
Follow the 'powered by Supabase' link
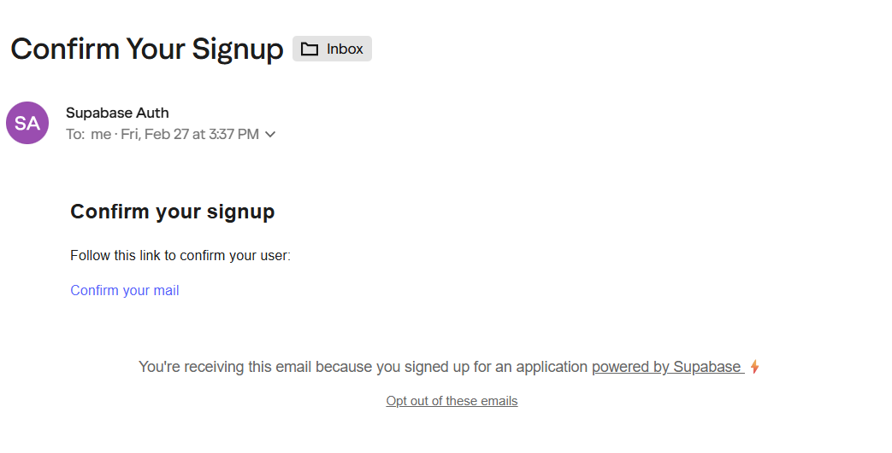coord(666,367)
